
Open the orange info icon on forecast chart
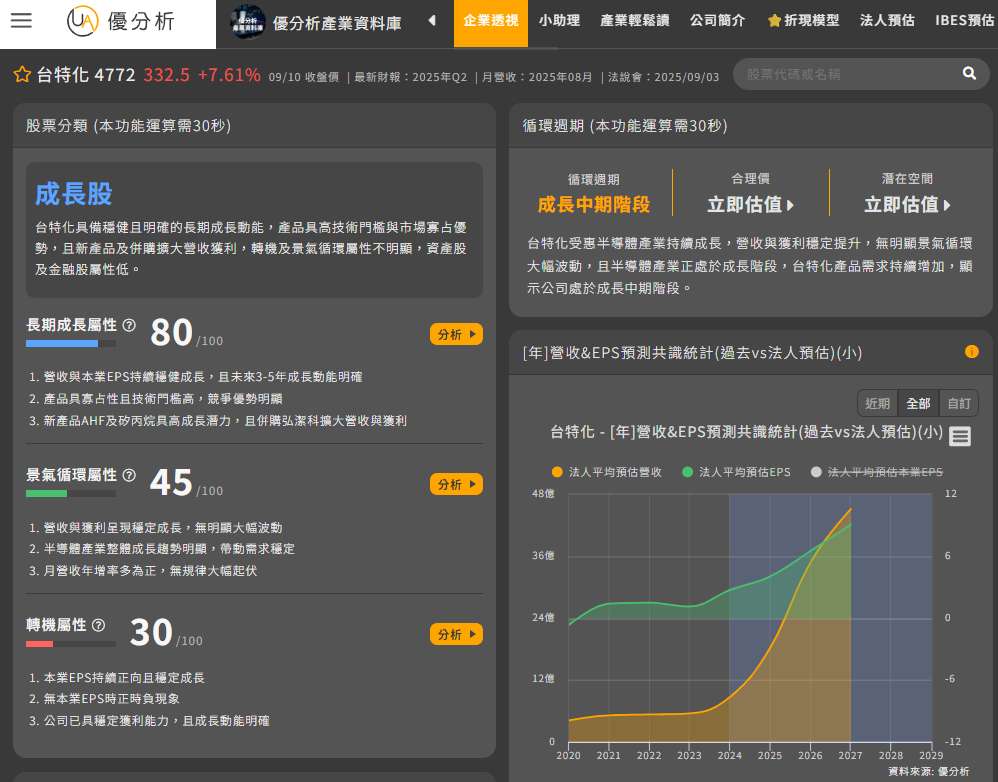(x=971, y=351)
